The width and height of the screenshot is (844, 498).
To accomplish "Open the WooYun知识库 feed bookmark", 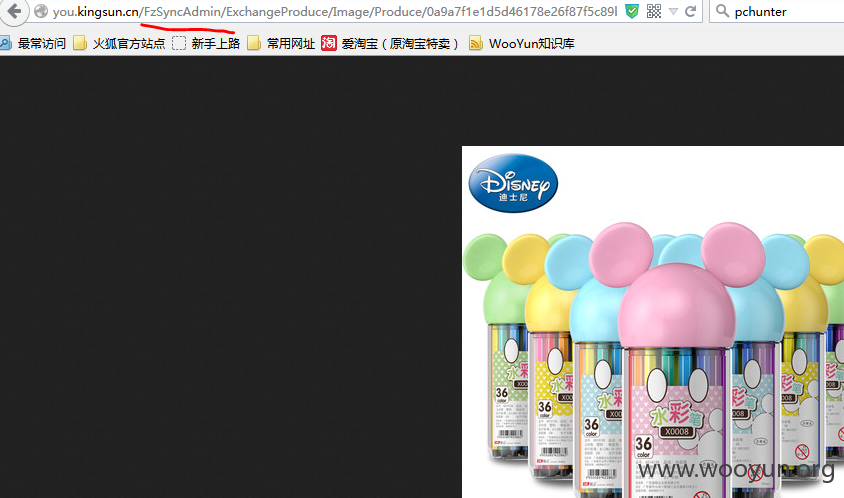I will point(522,43).
